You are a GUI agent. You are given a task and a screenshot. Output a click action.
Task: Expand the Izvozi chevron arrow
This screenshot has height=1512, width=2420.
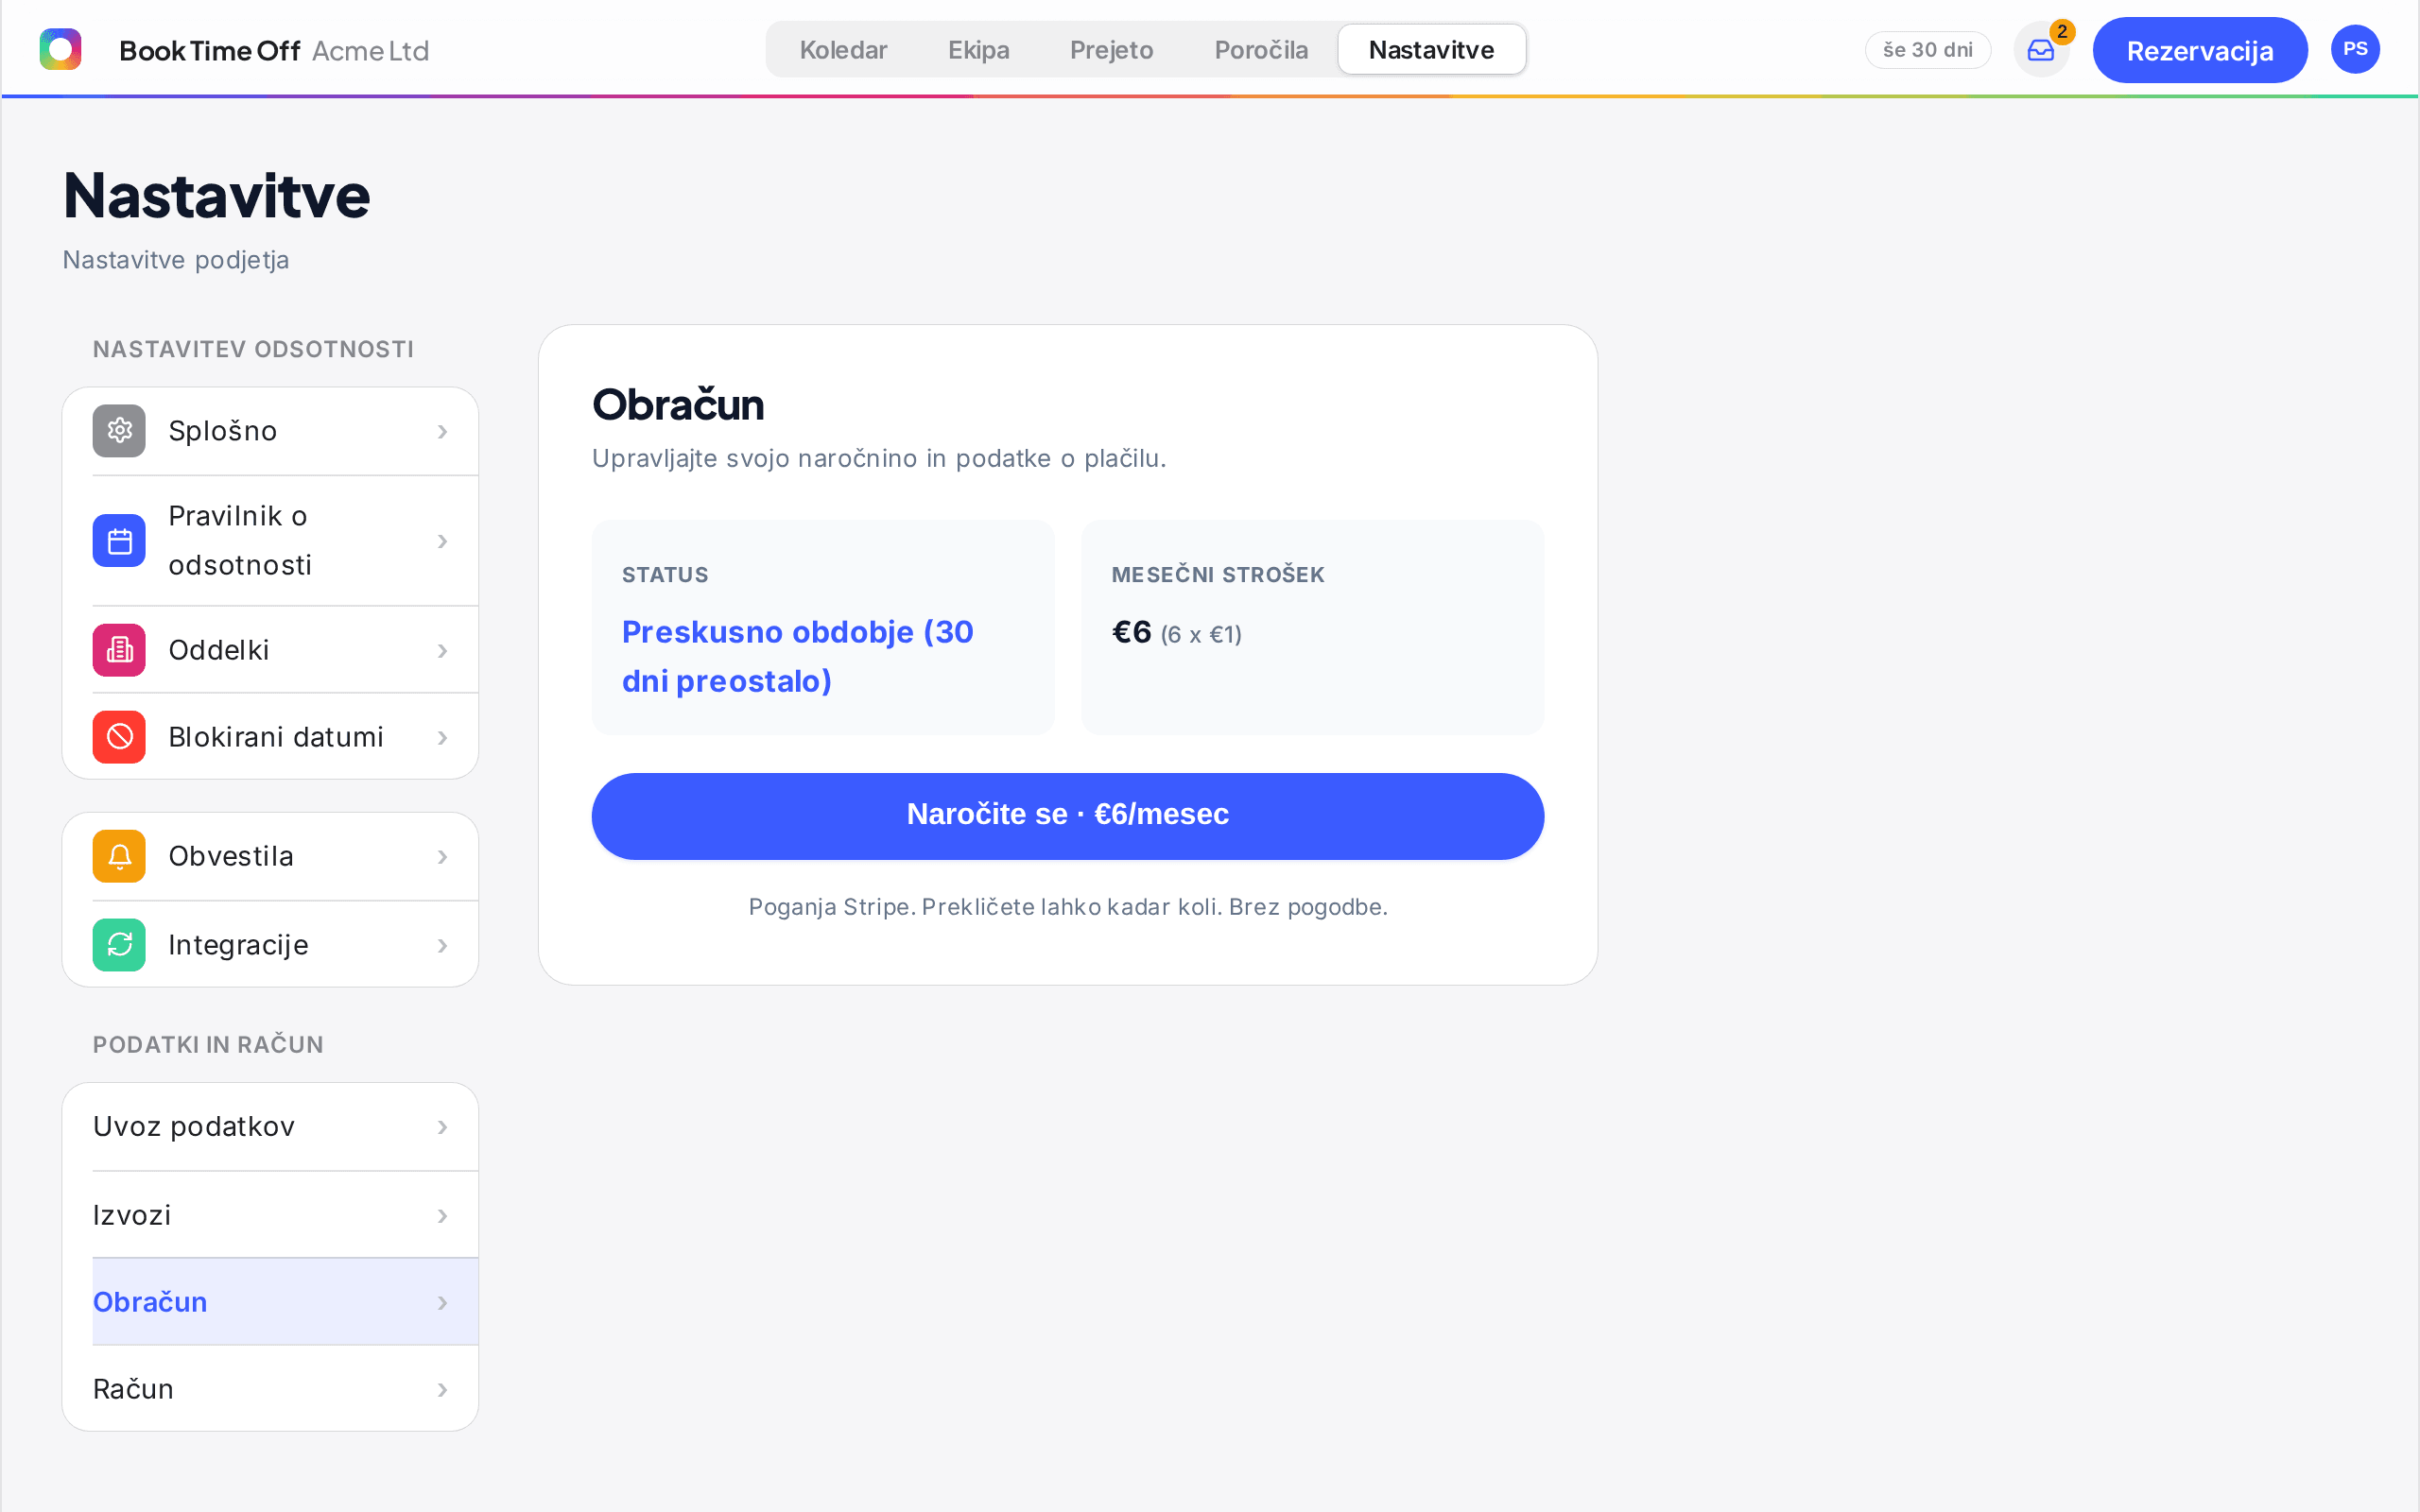tap(442, 1216)
